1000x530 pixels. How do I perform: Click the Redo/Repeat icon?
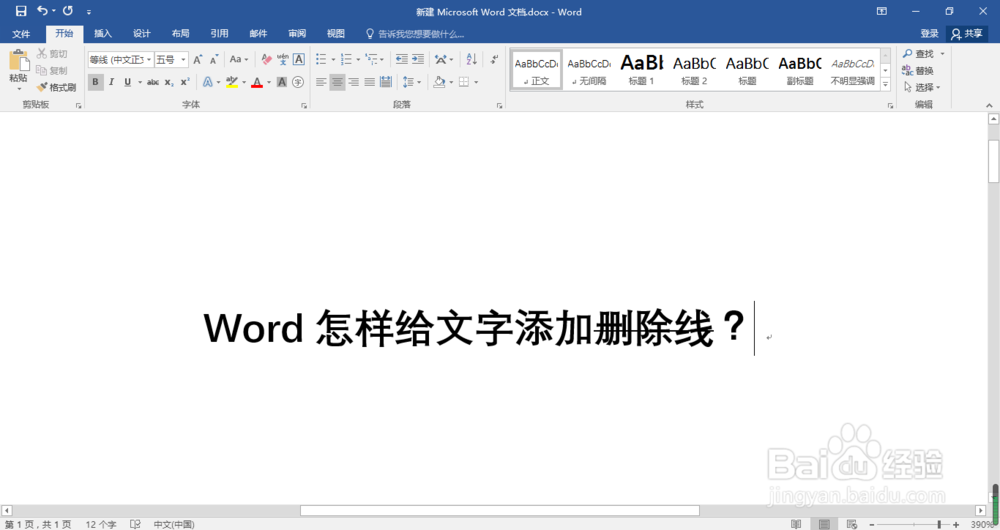pyautogui.click(x=68, y=11)
